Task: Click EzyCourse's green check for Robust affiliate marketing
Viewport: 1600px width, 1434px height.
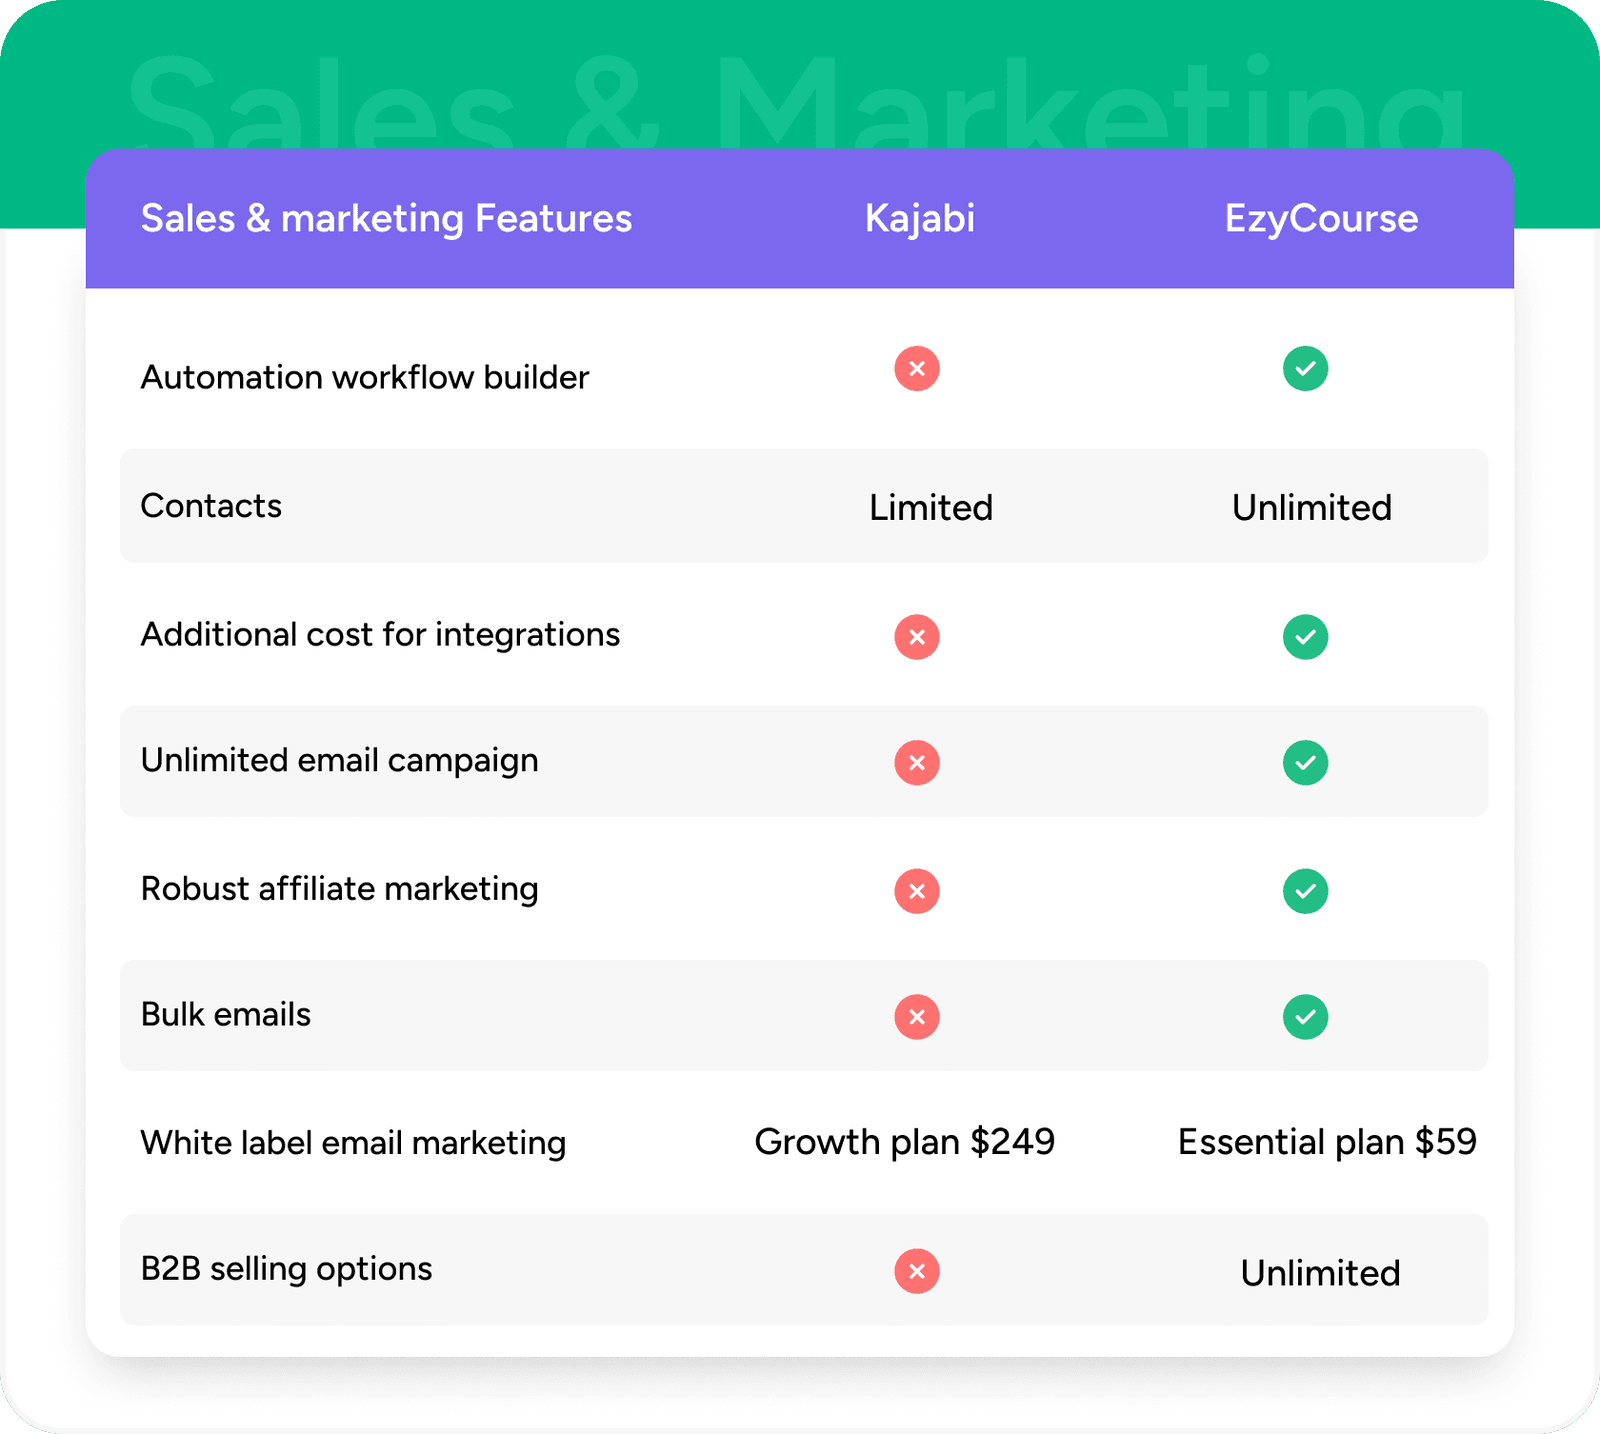Action: pos(1305,891)
